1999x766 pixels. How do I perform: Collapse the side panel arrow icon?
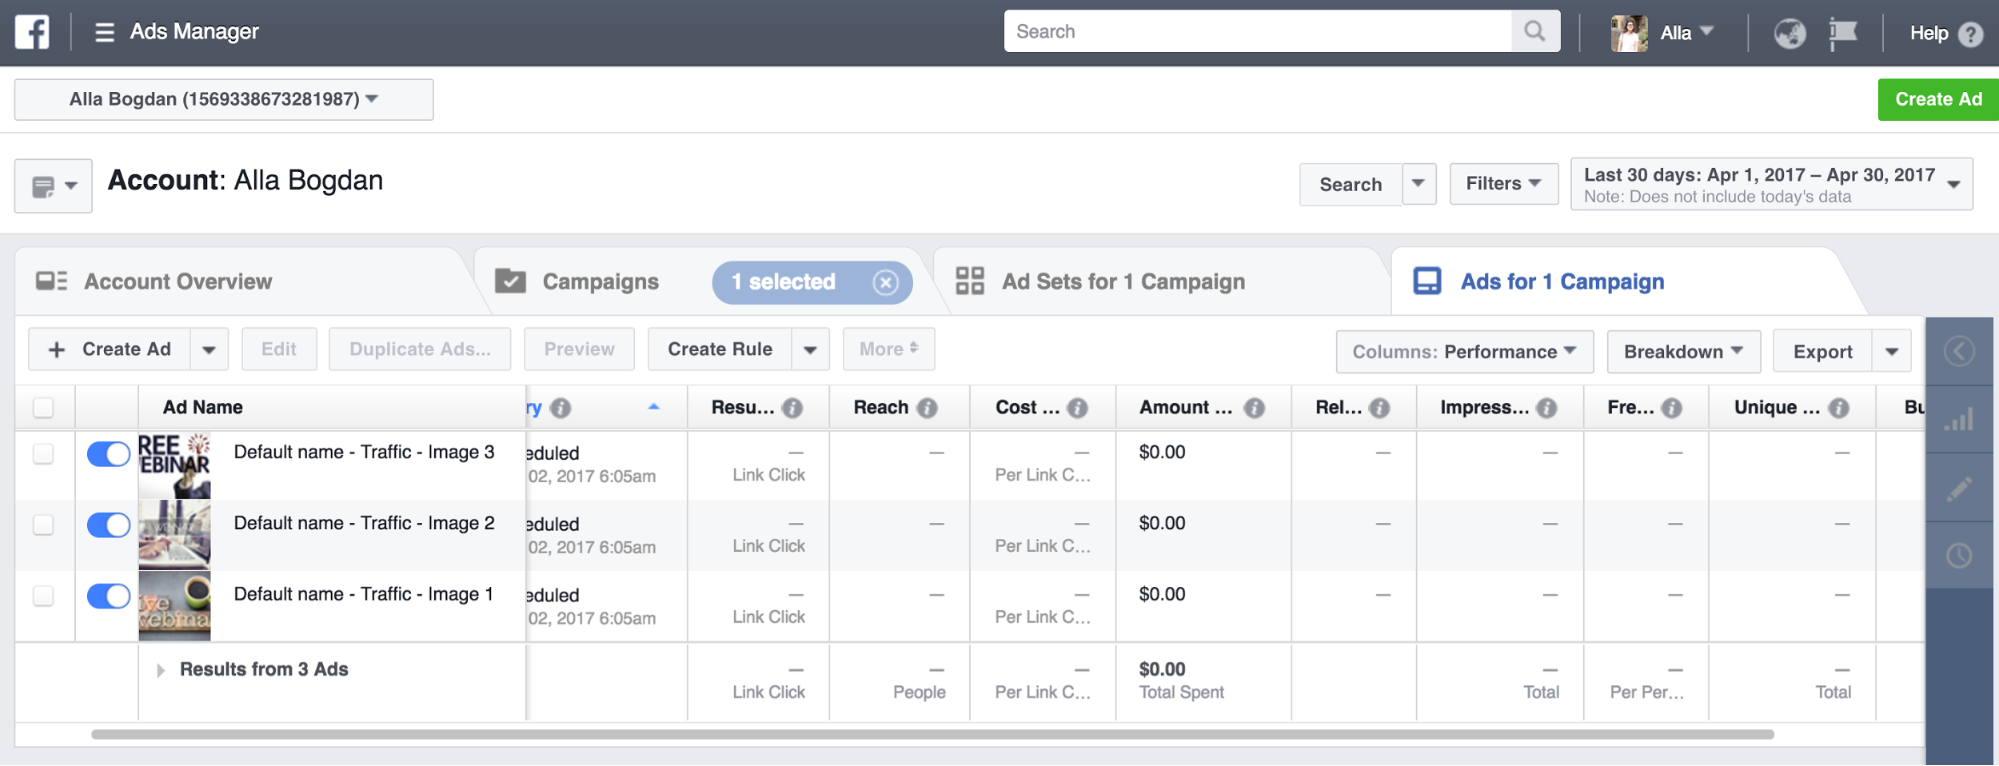tap(1959, 351)
